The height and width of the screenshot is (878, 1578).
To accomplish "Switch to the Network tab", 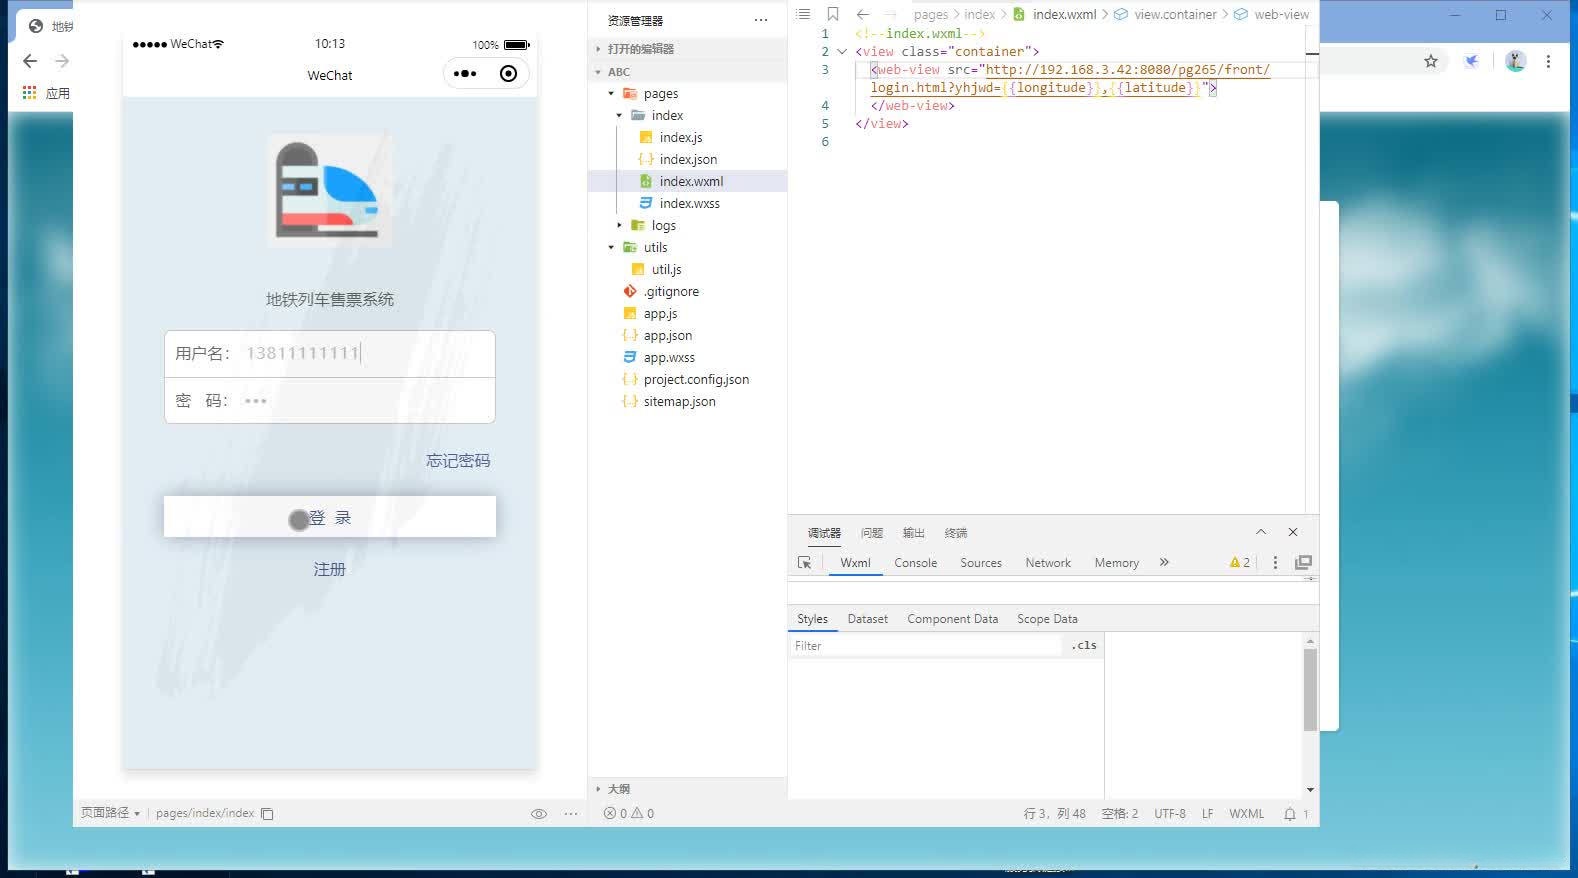I will (x=1047, y=563).
